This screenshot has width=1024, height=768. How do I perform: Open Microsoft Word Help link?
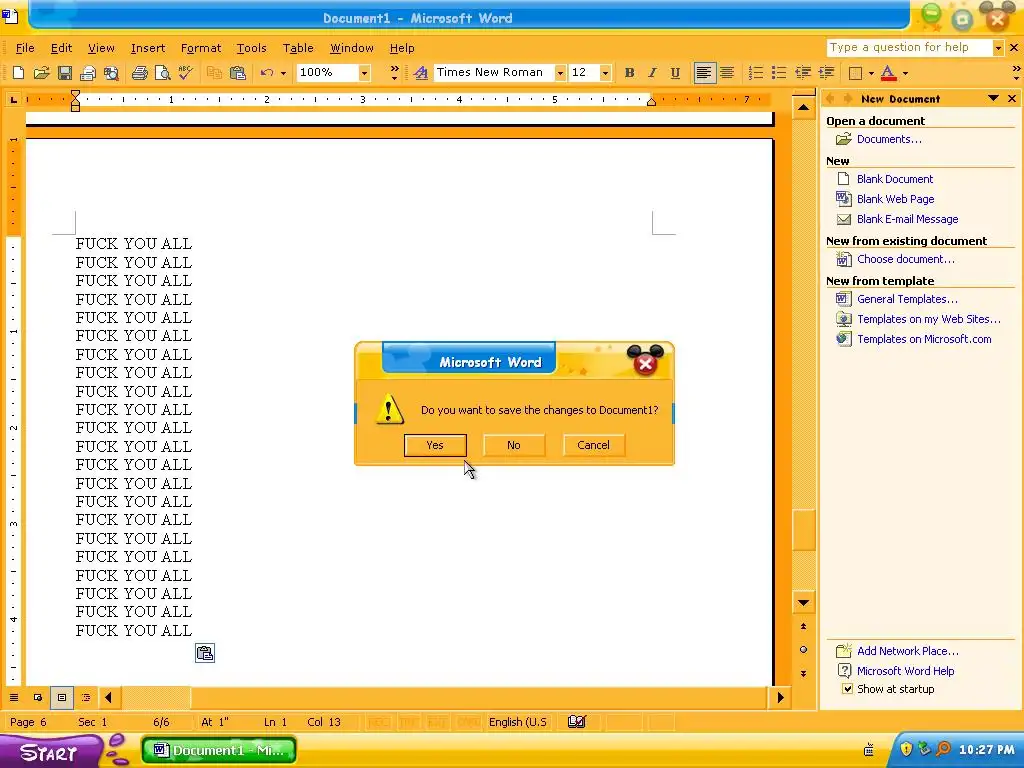[x=905, y=671]
